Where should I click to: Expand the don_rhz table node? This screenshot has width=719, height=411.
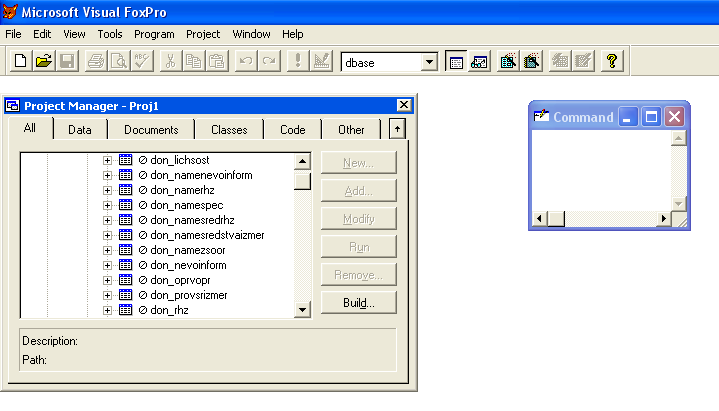coord(108,310)
